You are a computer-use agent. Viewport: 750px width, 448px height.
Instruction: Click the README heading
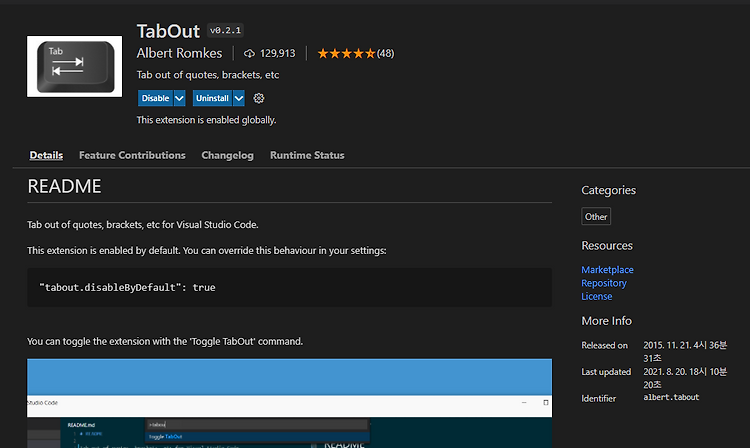point(64,186)
